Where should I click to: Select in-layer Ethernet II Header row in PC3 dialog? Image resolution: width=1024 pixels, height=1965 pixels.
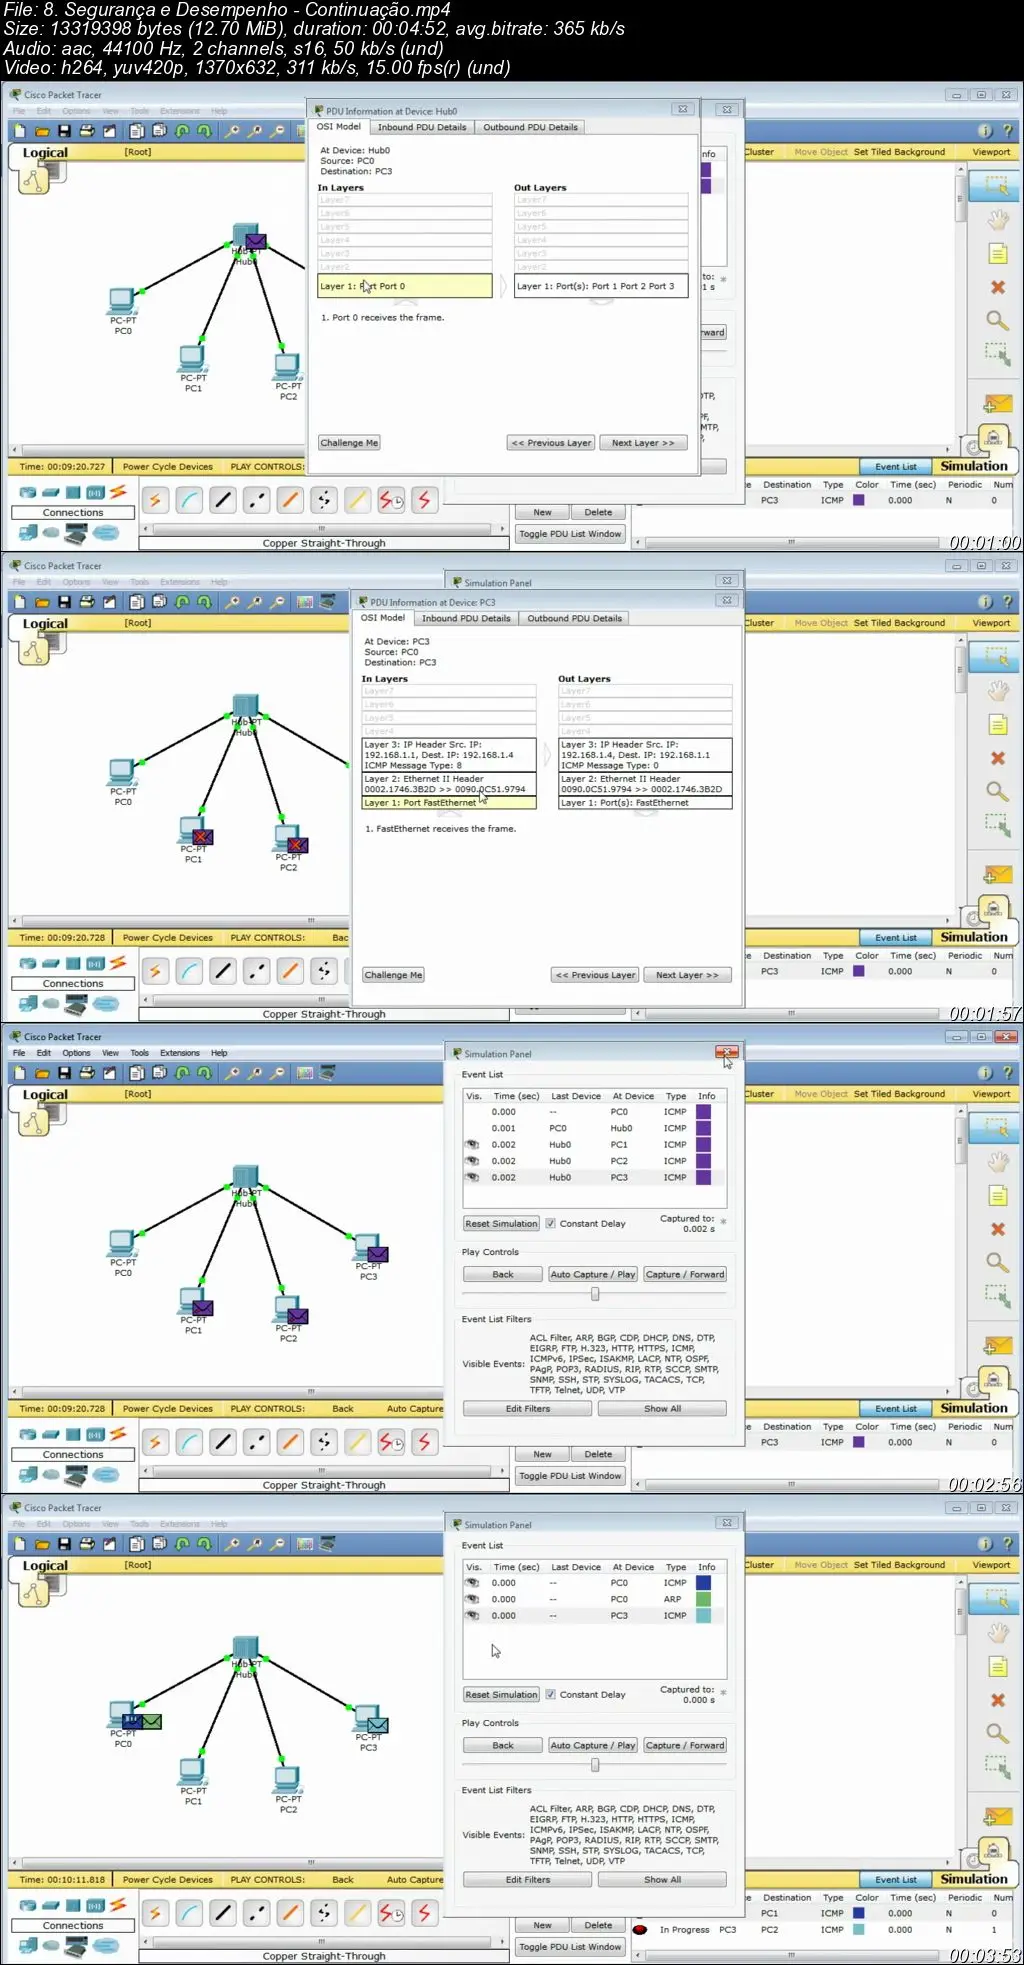[449, 784]
